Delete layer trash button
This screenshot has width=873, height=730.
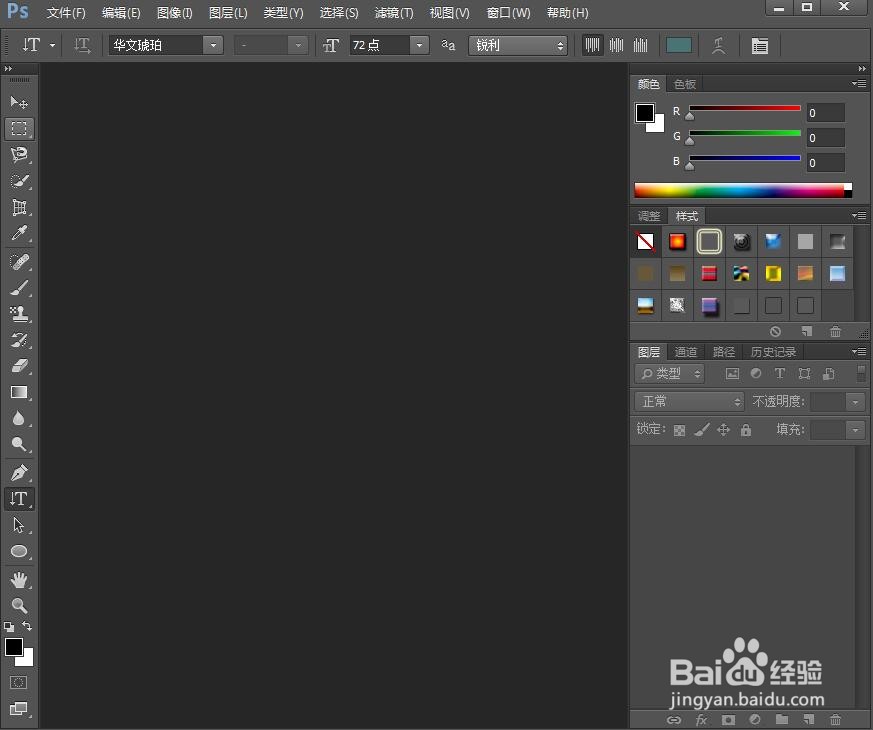(x=835, y=720)
